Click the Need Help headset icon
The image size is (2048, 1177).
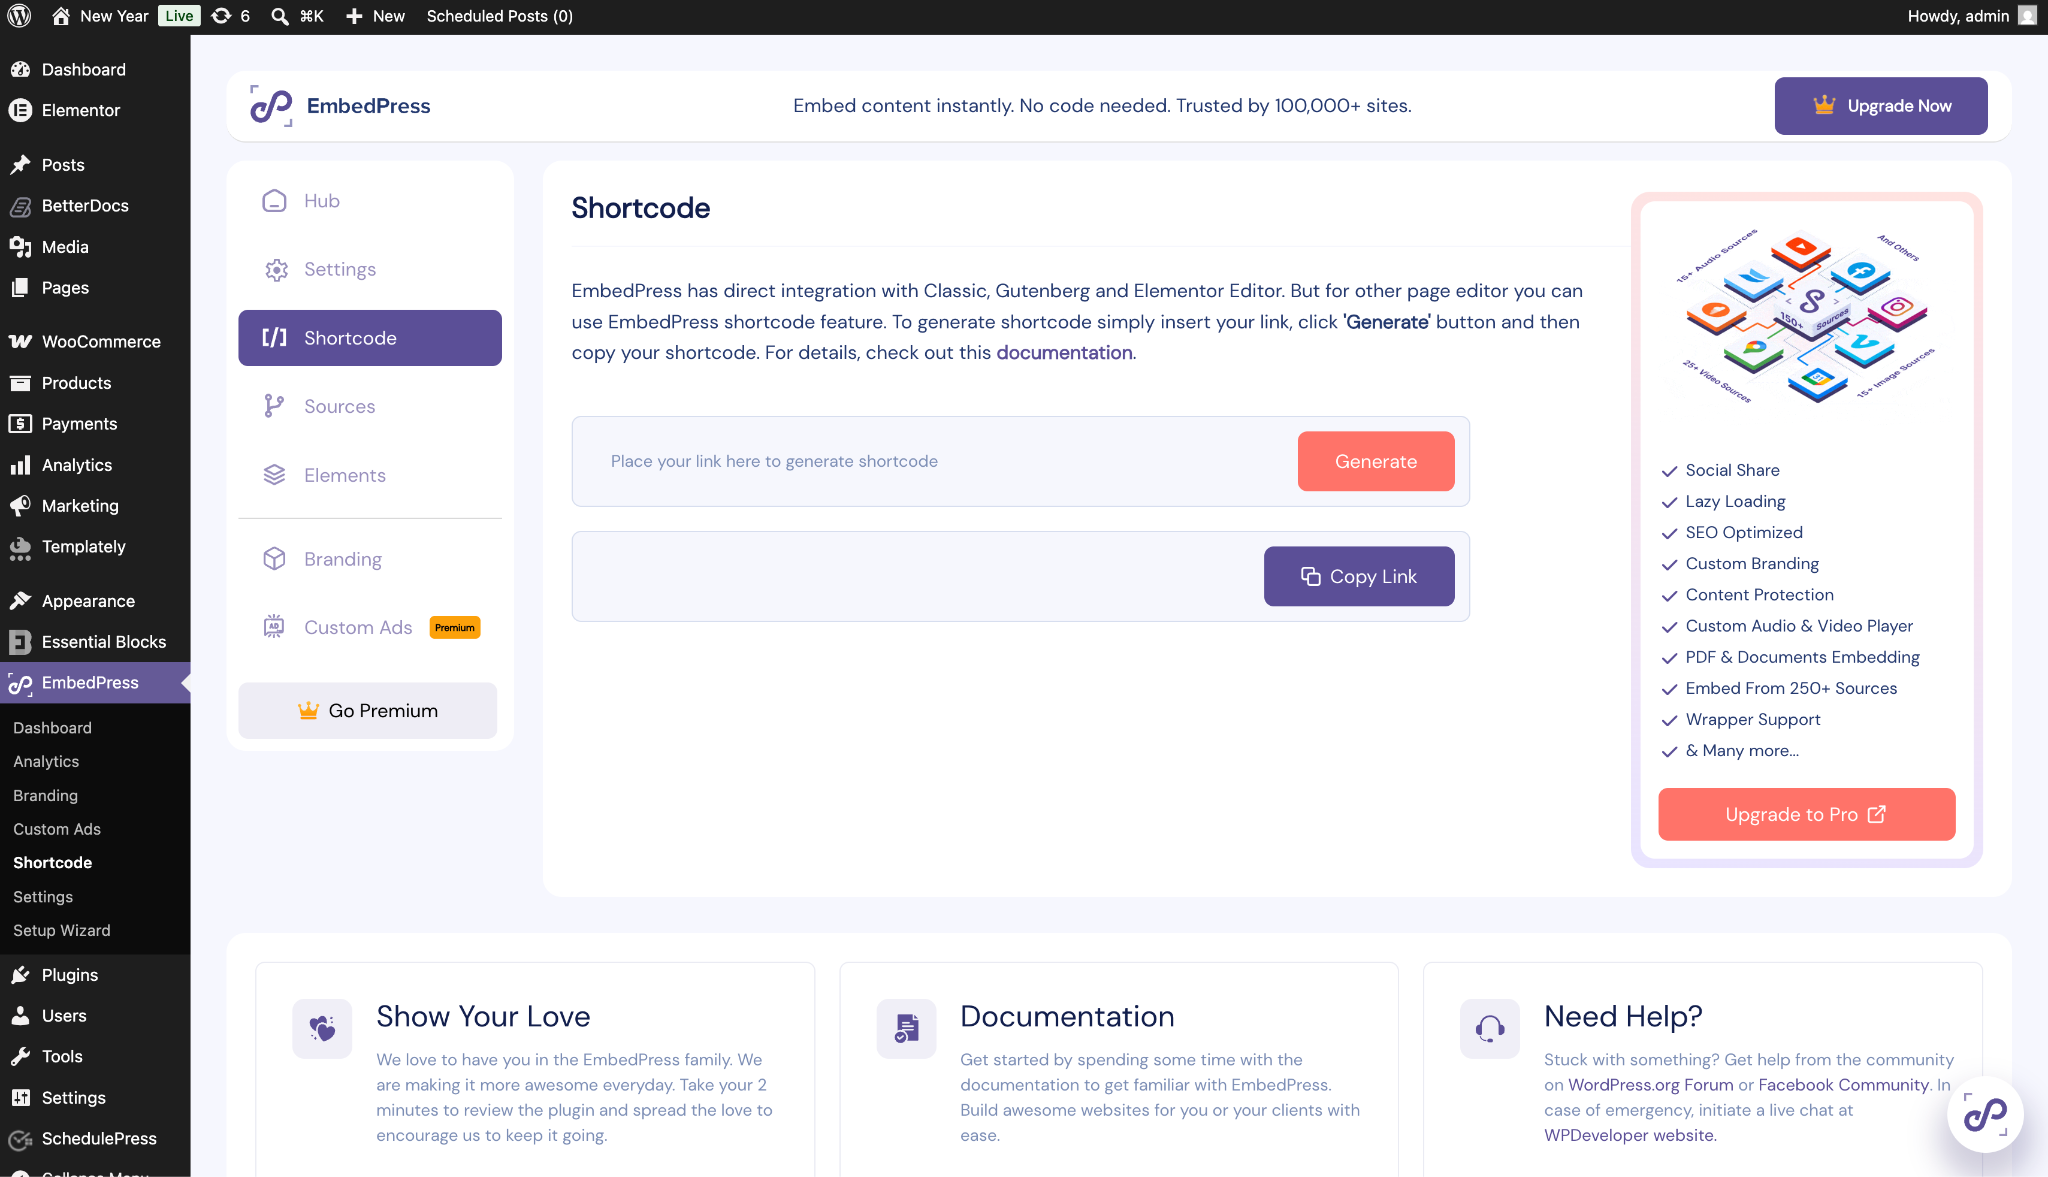coord(1490,1029)
